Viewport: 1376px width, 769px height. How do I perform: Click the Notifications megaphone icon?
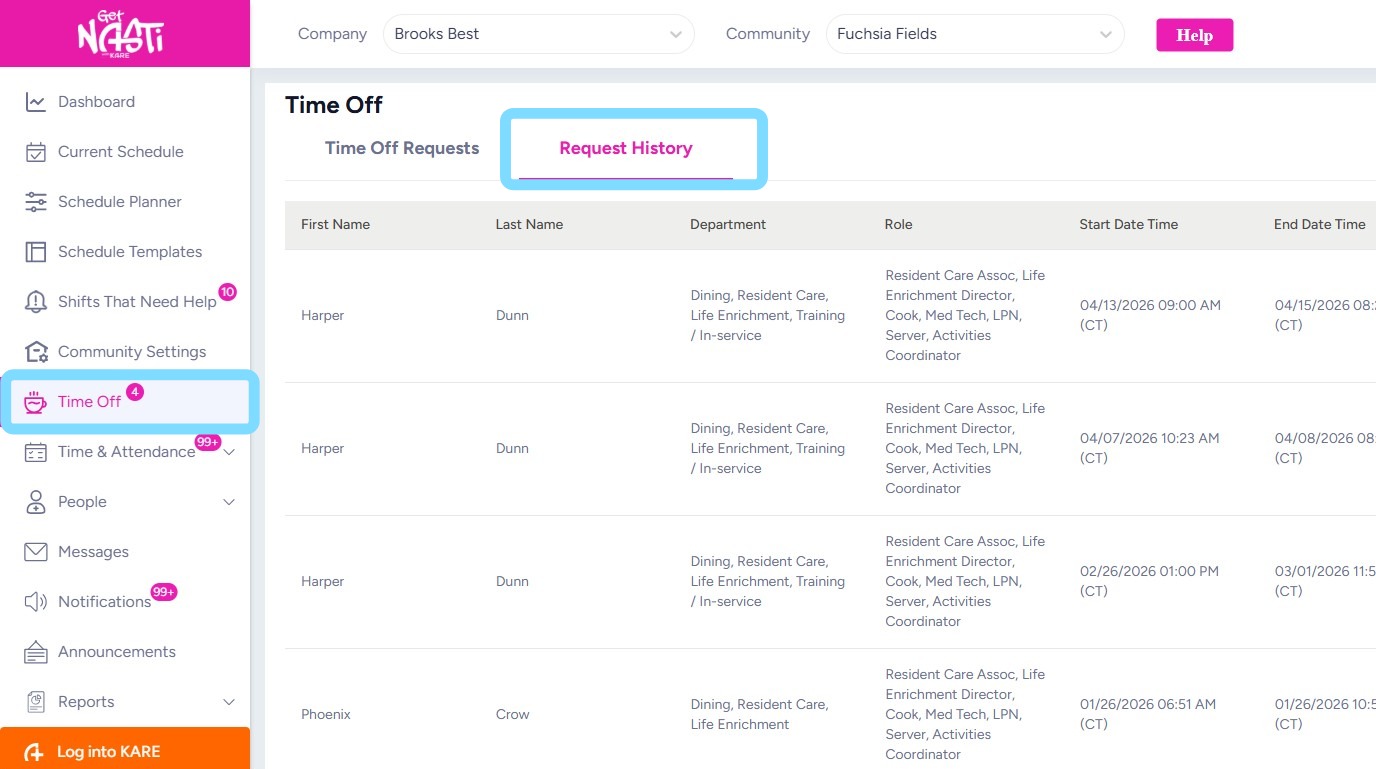tap(36, 602)
